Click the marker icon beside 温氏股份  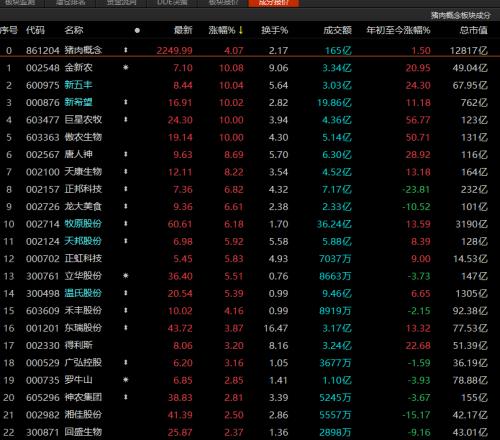tap(126, 293)
